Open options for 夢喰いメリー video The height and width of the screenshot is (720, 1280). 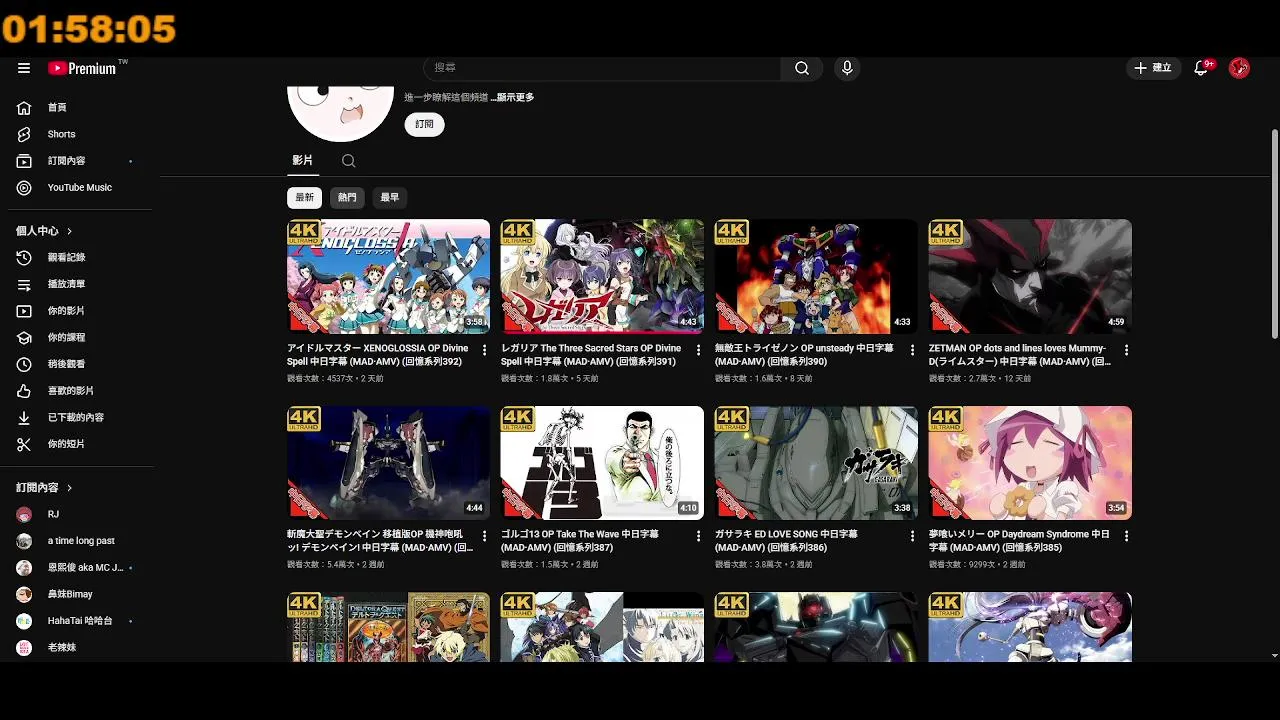pyautogui.click(x=1126, y=536)
